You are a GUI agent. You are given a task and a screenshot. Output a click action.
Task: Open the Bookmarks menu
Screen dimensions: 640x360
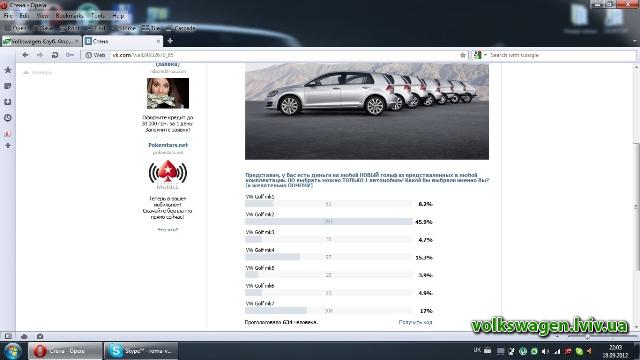(69, 16)
